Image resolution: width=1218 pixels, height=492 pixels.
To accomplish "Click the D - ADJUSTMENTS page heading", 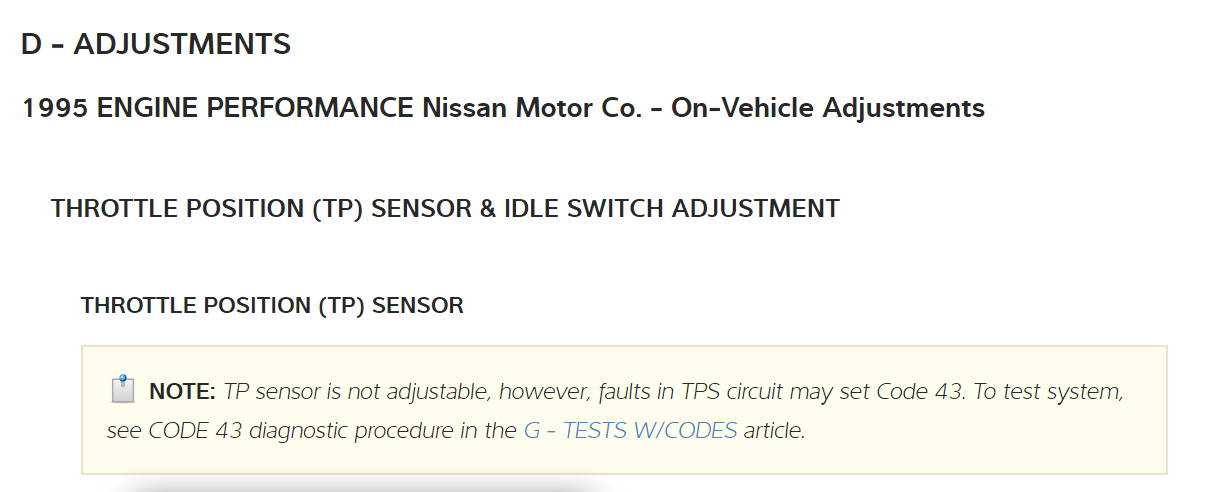I will (156, 44).
